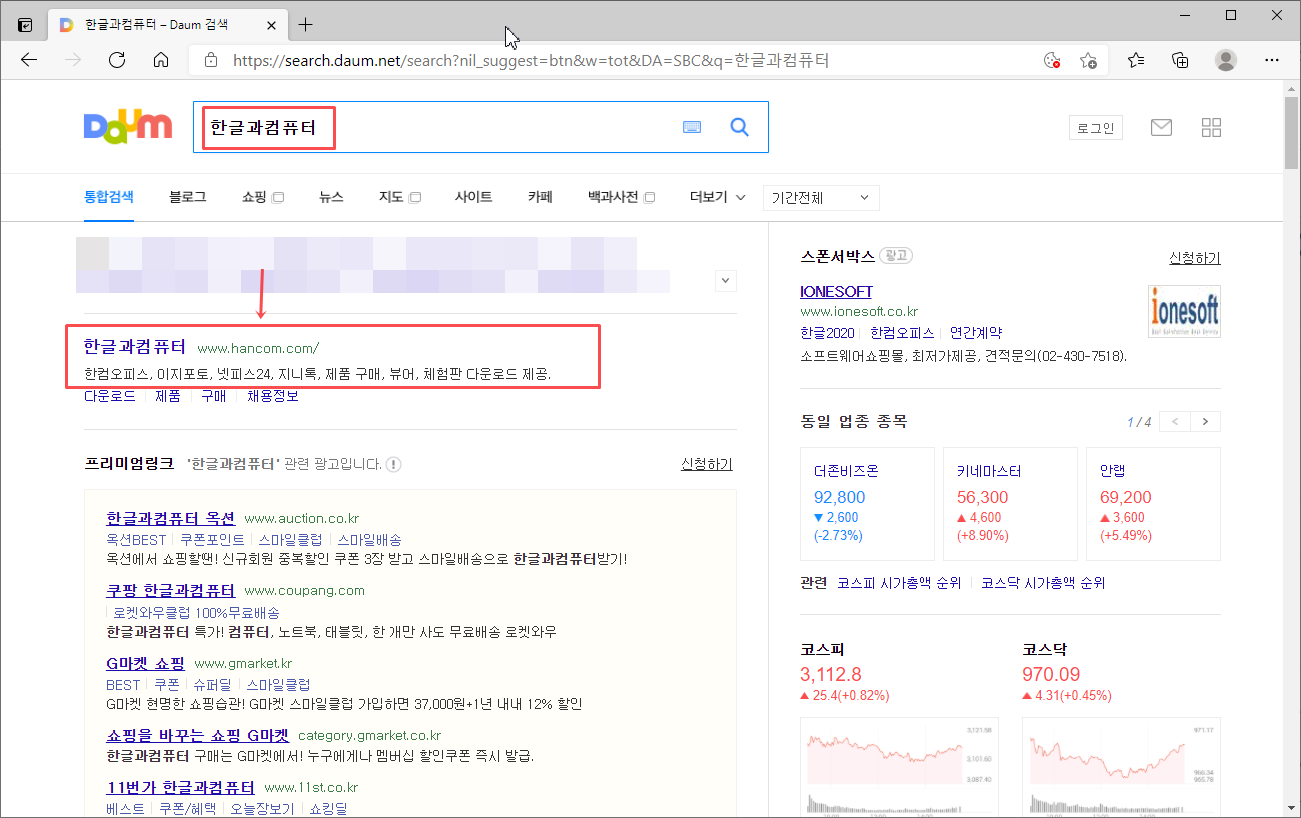Open 코스닥 시가총액 순위 link
Screen dimensions: 1301x818
click(1043, 583)
